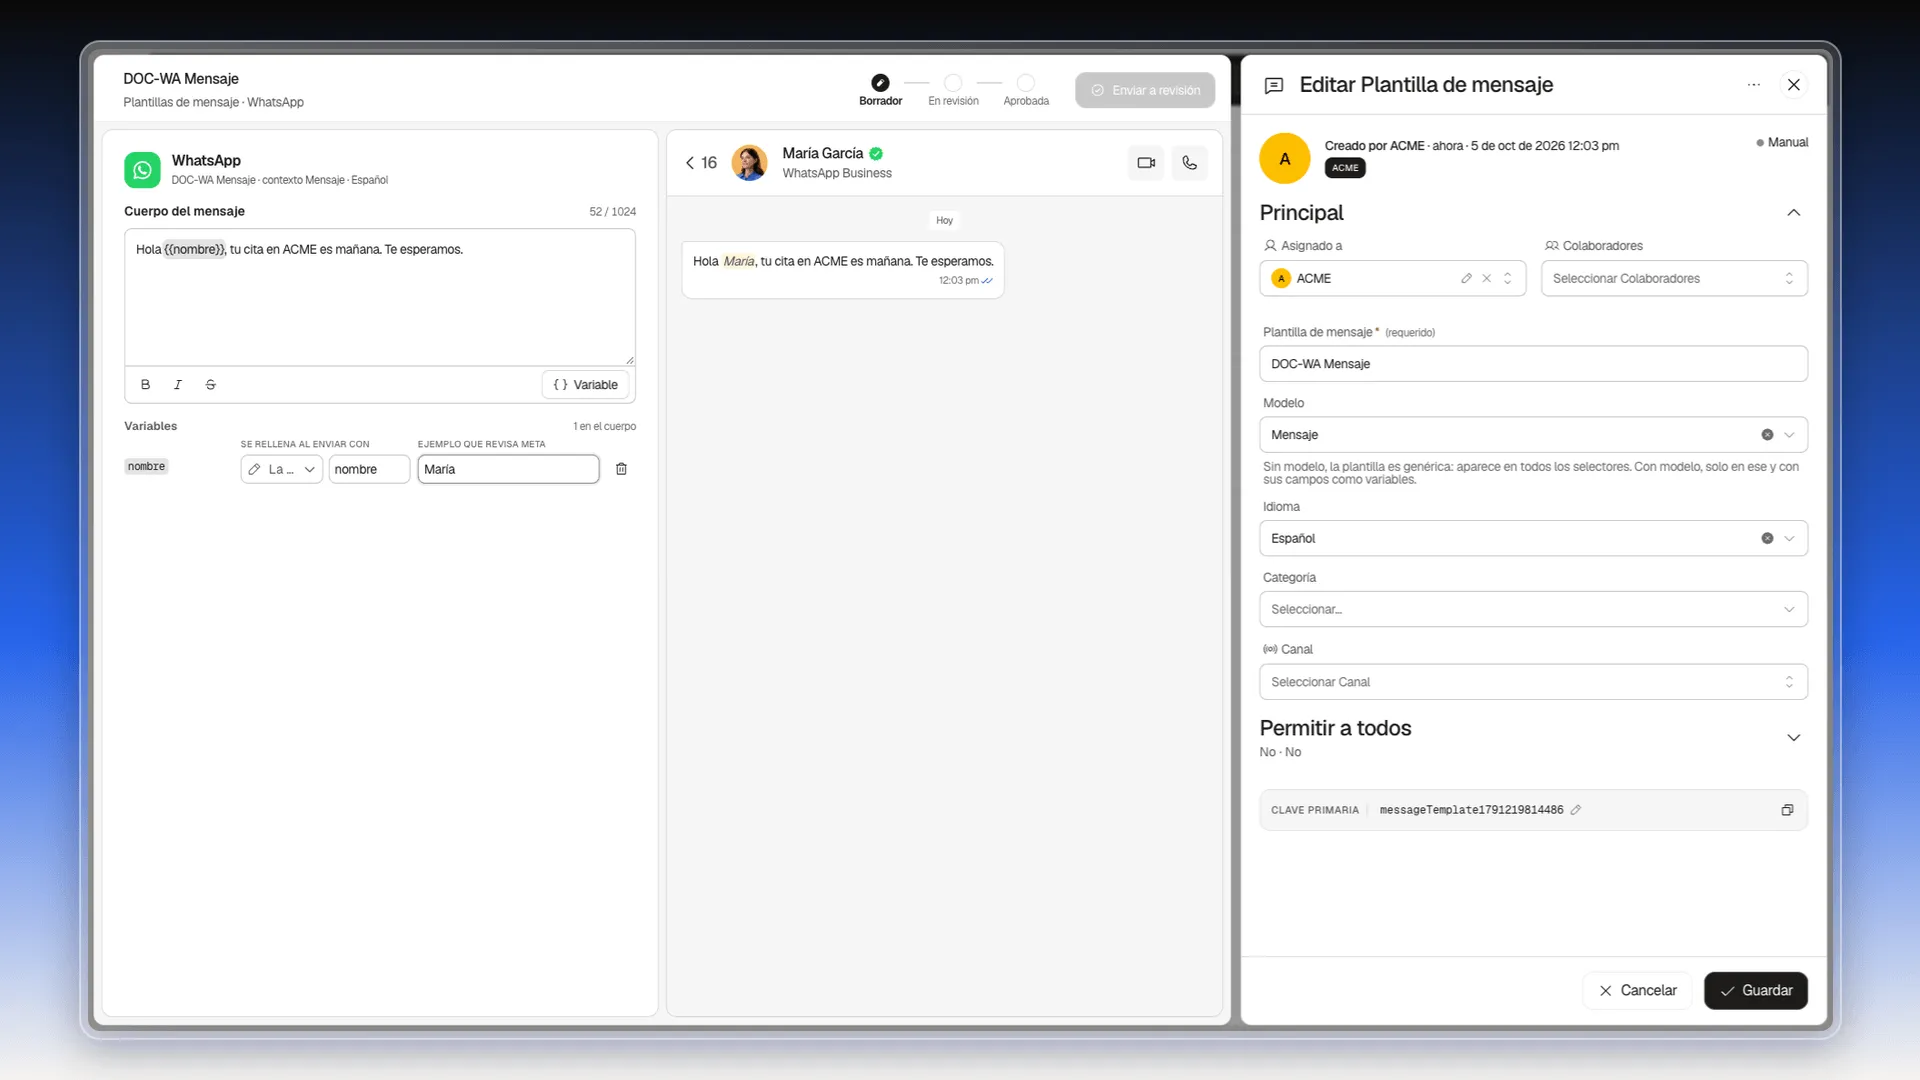
Task: Click Guardar button
Action: click(x=1755, y=990)
